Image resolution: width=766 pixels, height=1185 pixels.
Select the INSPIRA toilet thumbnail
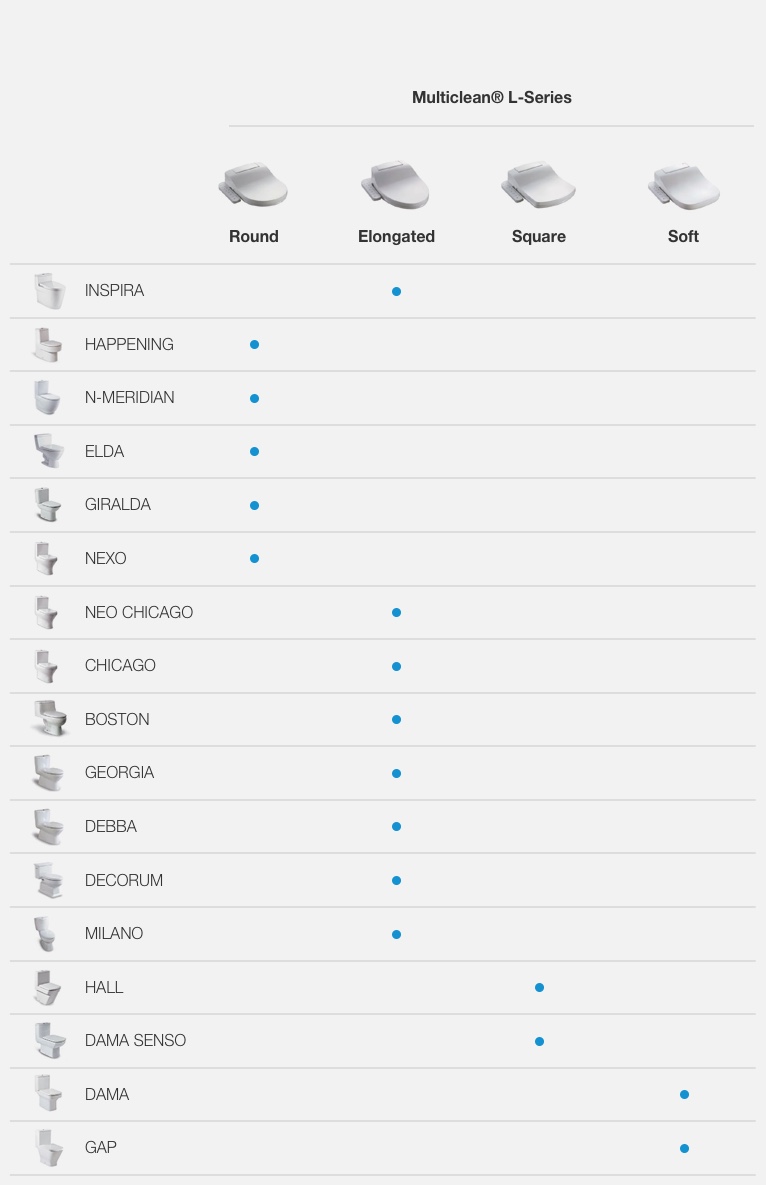coord(50,291)
